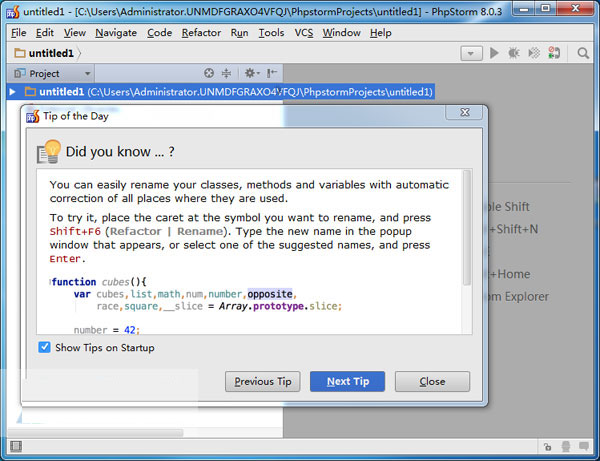This screenshot has width=600, height=461.
Task: Click the 'Enter' key text in tip
Action: (x=65, y=259)
